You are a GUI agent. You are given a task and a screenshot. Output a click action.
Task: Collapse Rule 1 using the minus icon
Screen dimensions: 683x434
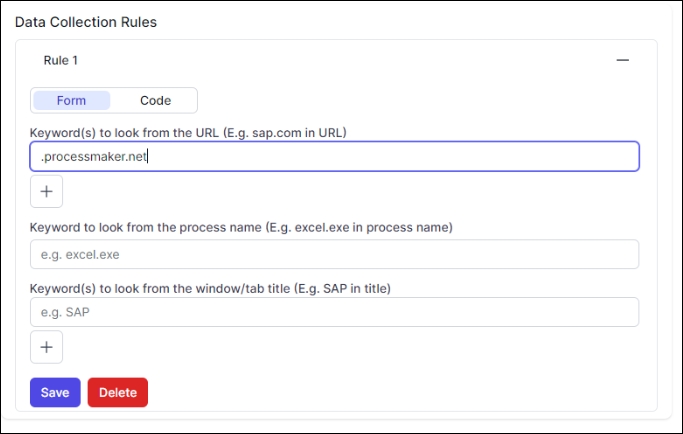click(x=622, y=60)
